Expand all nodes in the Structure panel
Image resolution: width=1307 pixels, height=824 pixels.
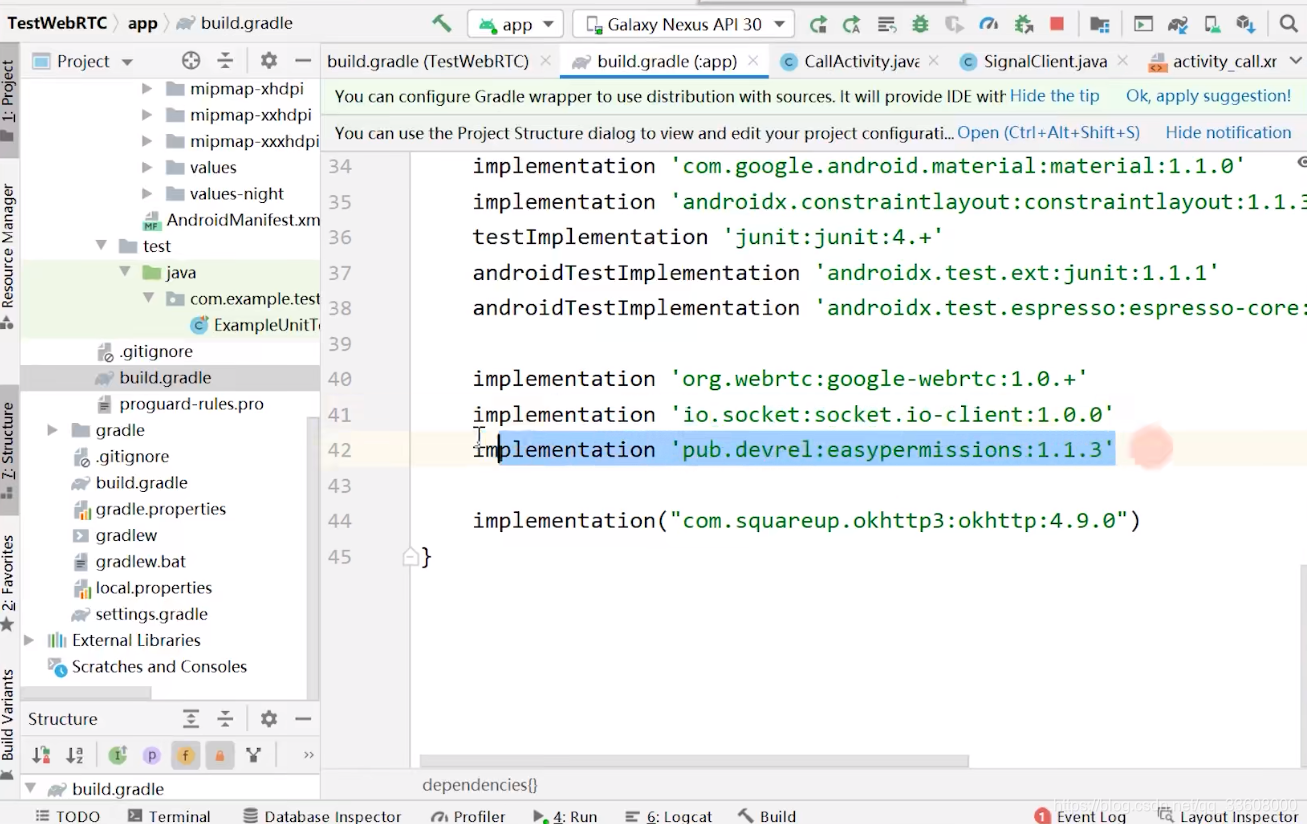point(191,719)
